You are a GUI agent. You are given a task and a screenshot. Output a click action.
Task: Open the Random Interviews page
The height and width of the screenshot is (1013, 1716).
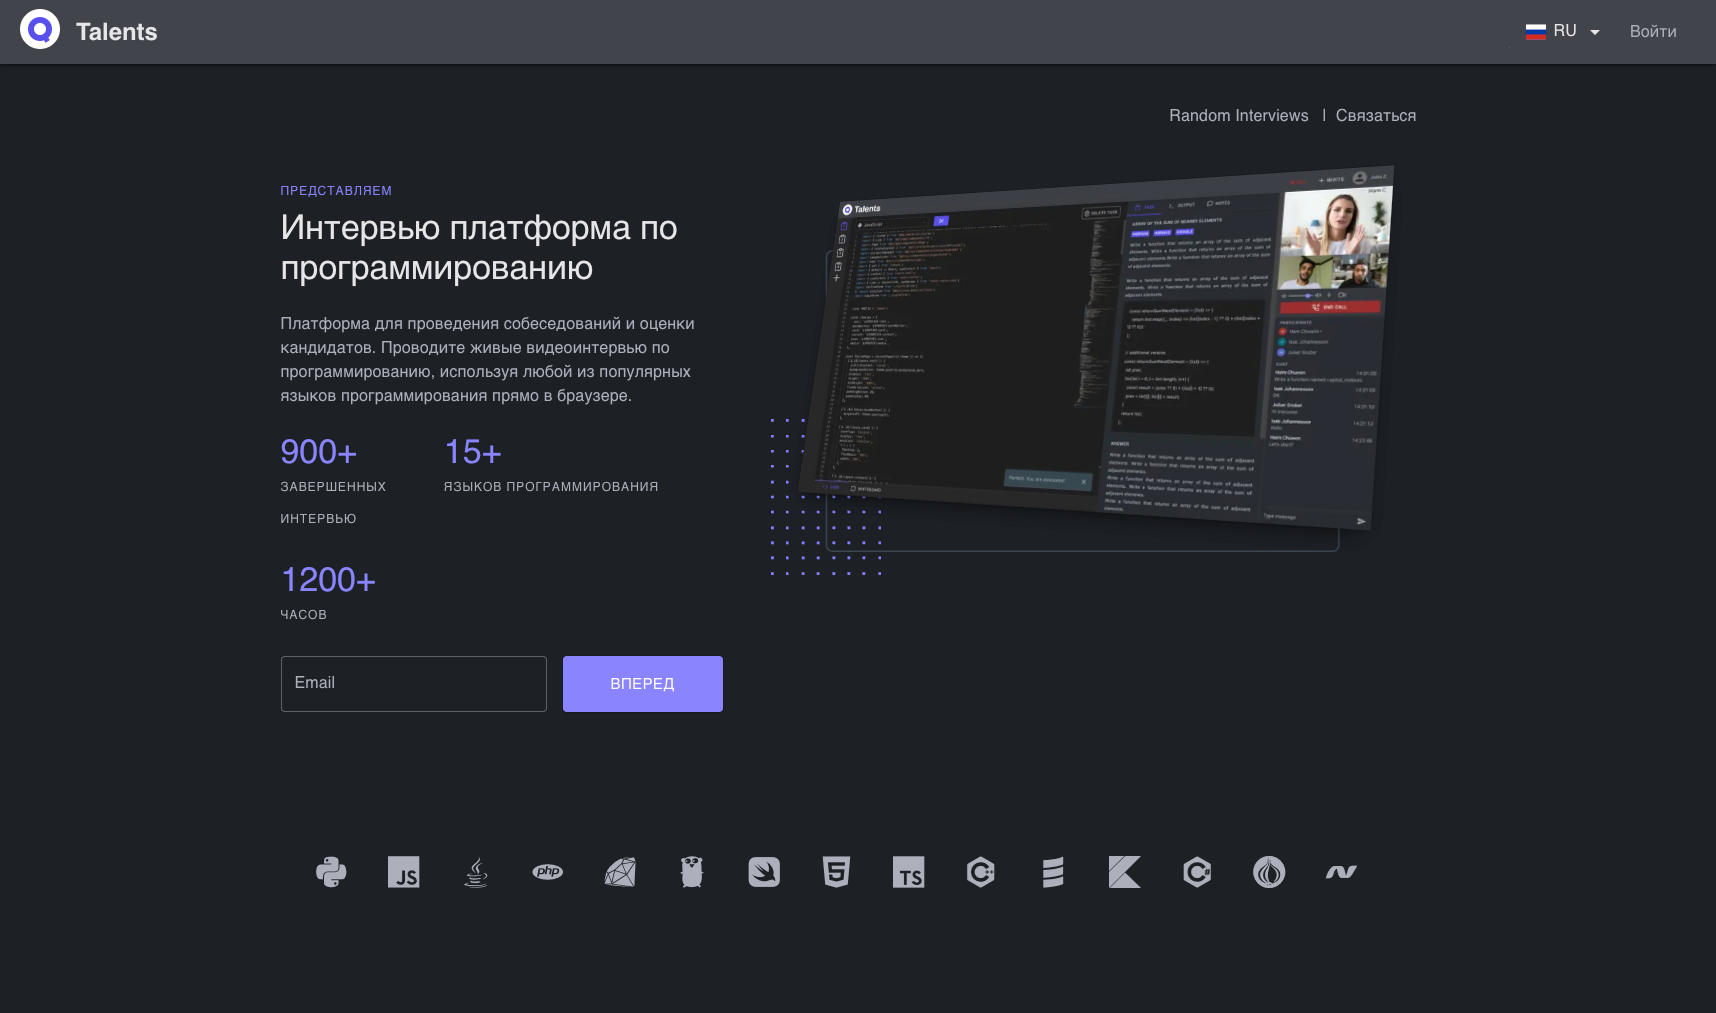pos(1238,115)
